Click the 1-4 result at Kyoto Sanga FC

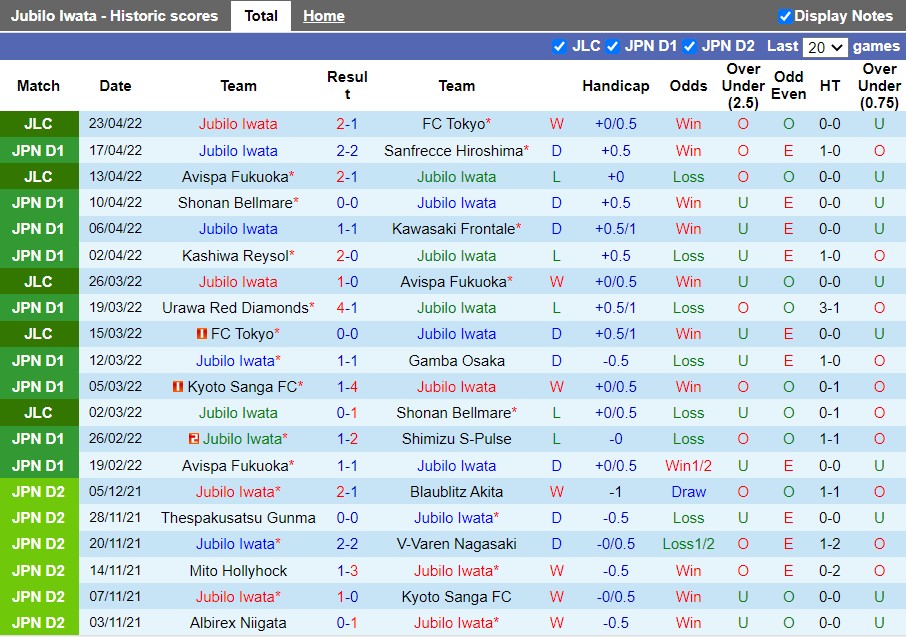point(347,387)
